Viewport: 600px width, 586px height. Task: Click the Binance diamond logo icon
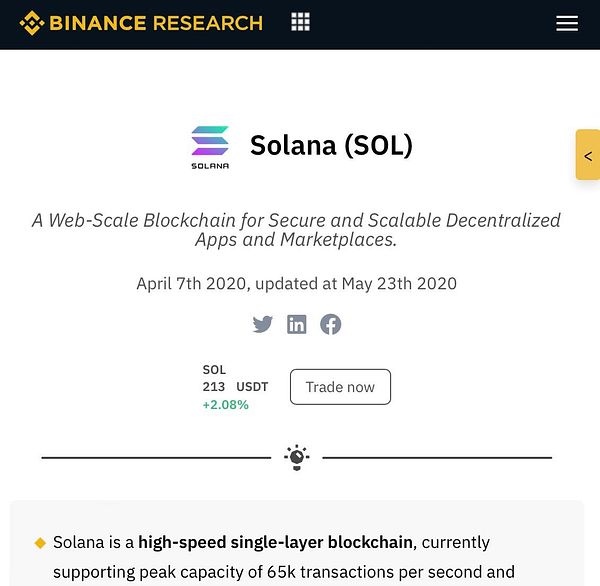32,23
